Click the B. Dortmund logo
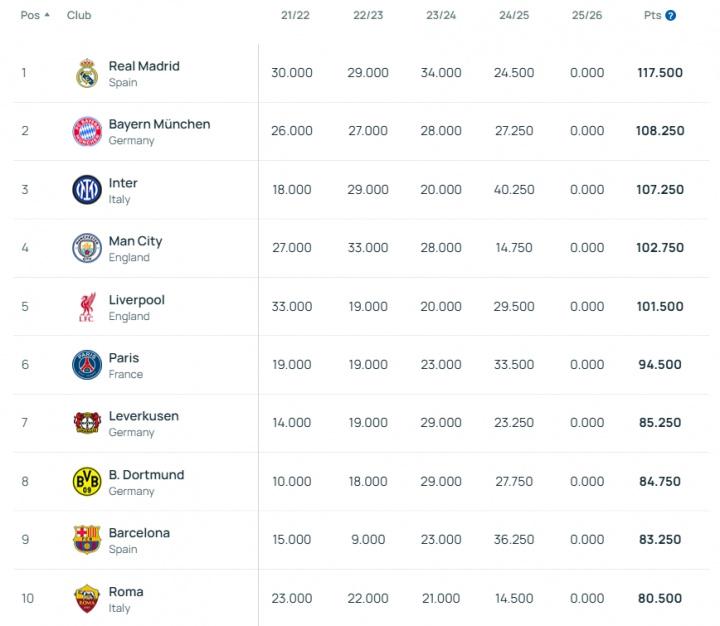 [87, 482]
